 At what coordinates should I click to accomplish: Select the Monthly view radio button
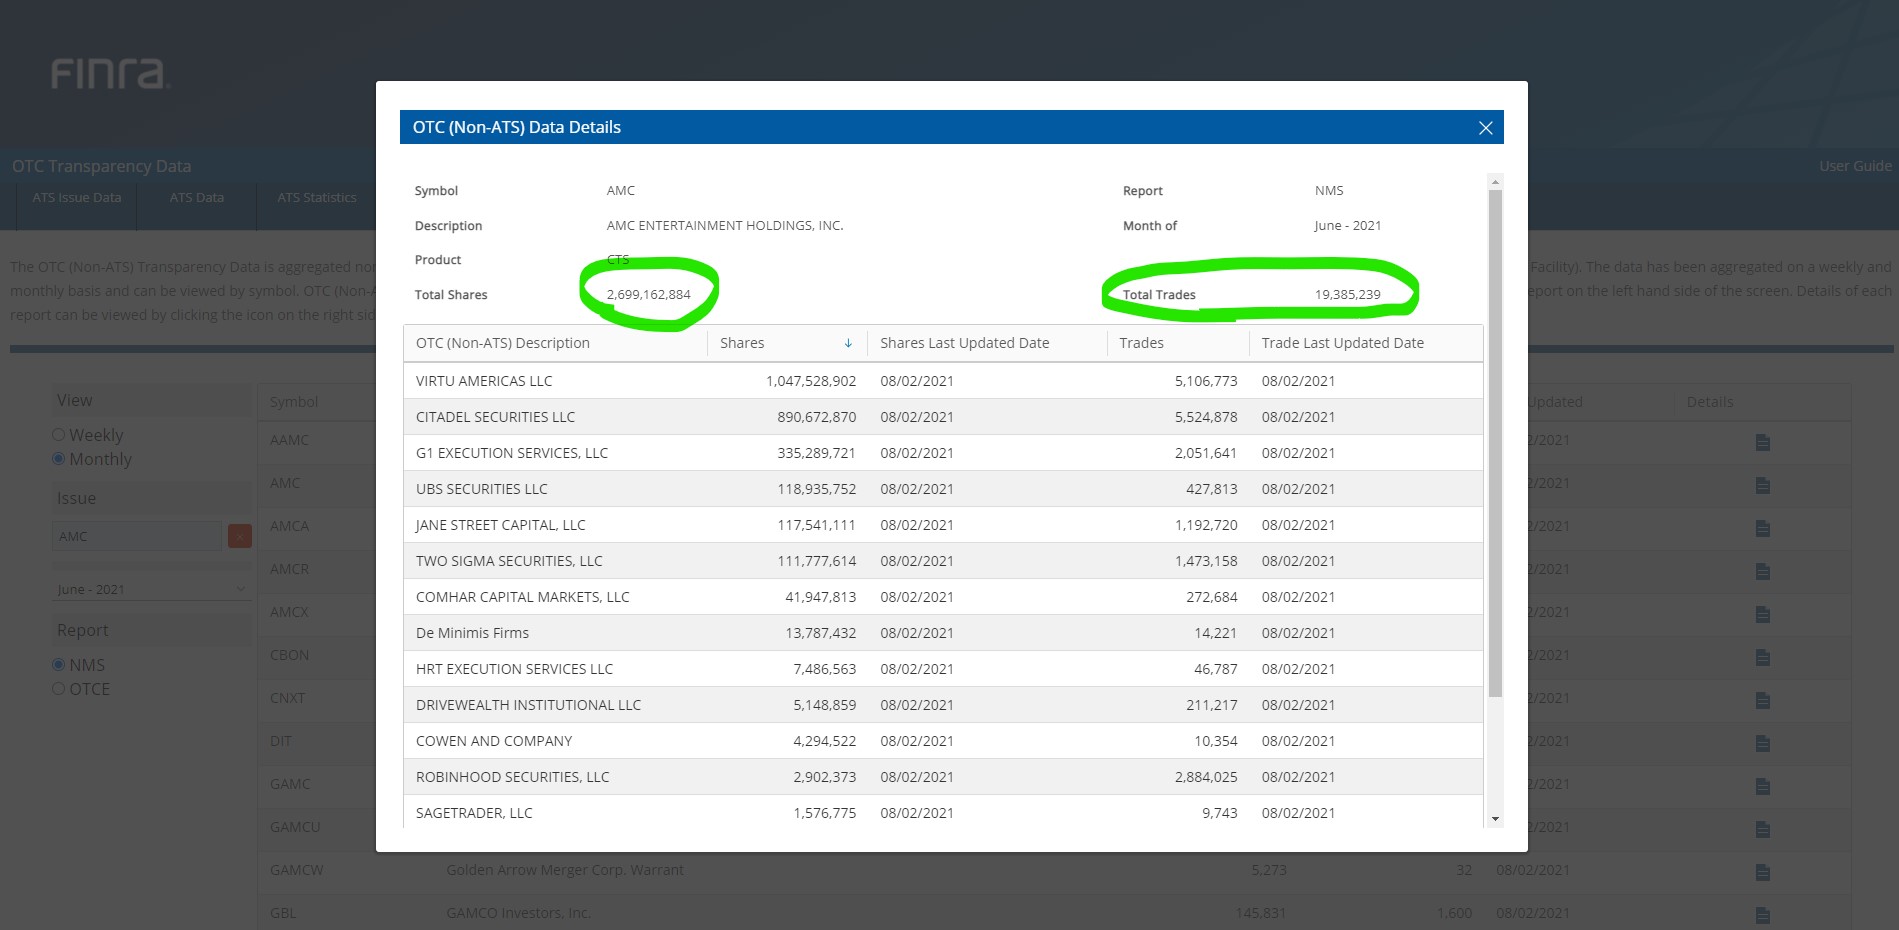tap(58, 459)
